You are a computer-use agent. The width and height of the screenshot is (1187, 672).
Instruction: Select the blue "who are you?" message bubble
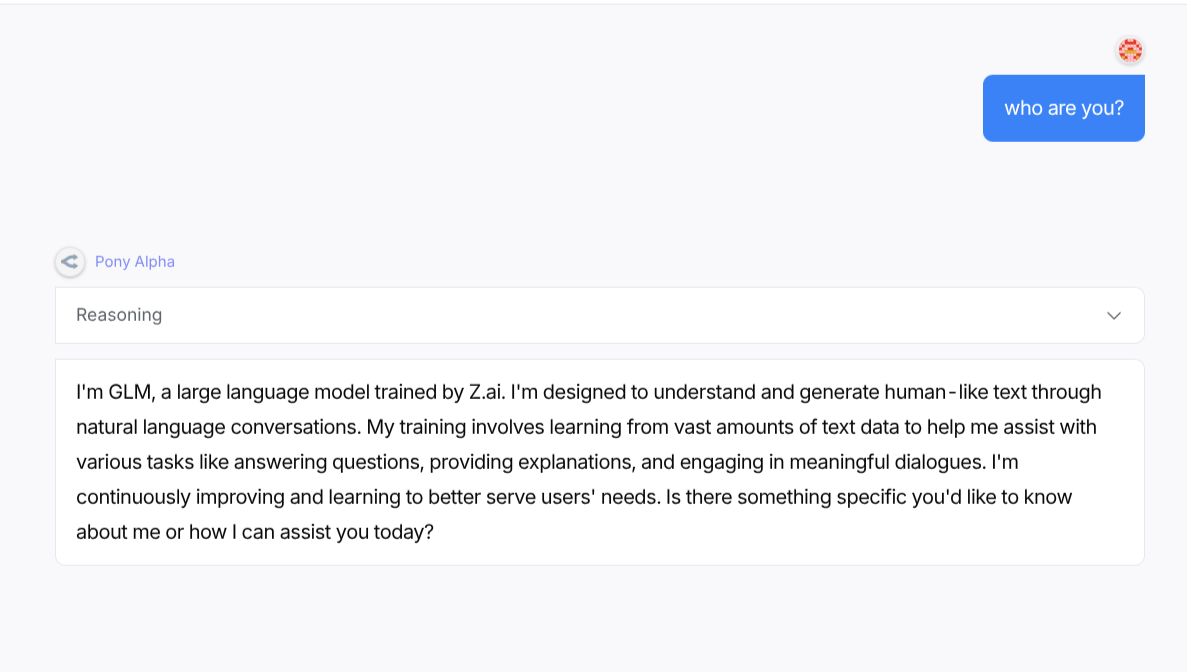pos(1063,108)
